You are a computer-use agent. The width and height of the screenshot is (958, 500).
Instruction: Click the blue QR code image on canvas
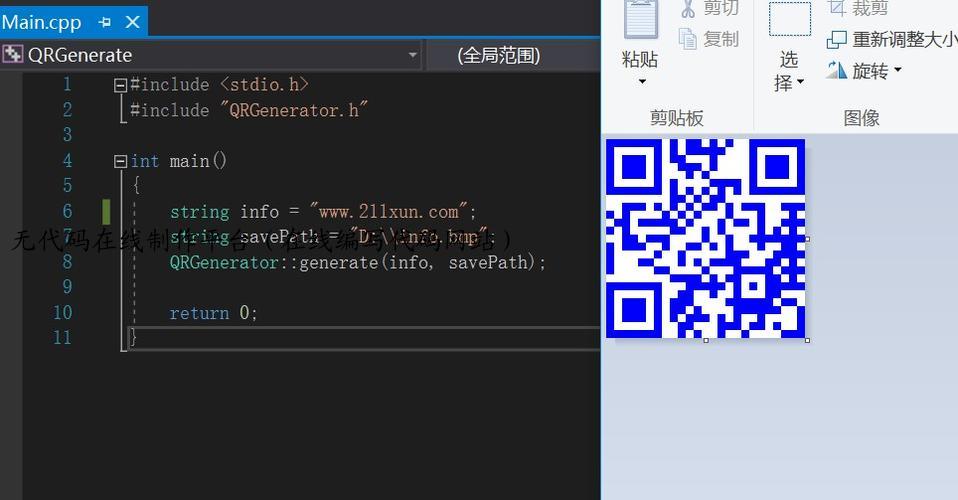click(705, 238)
